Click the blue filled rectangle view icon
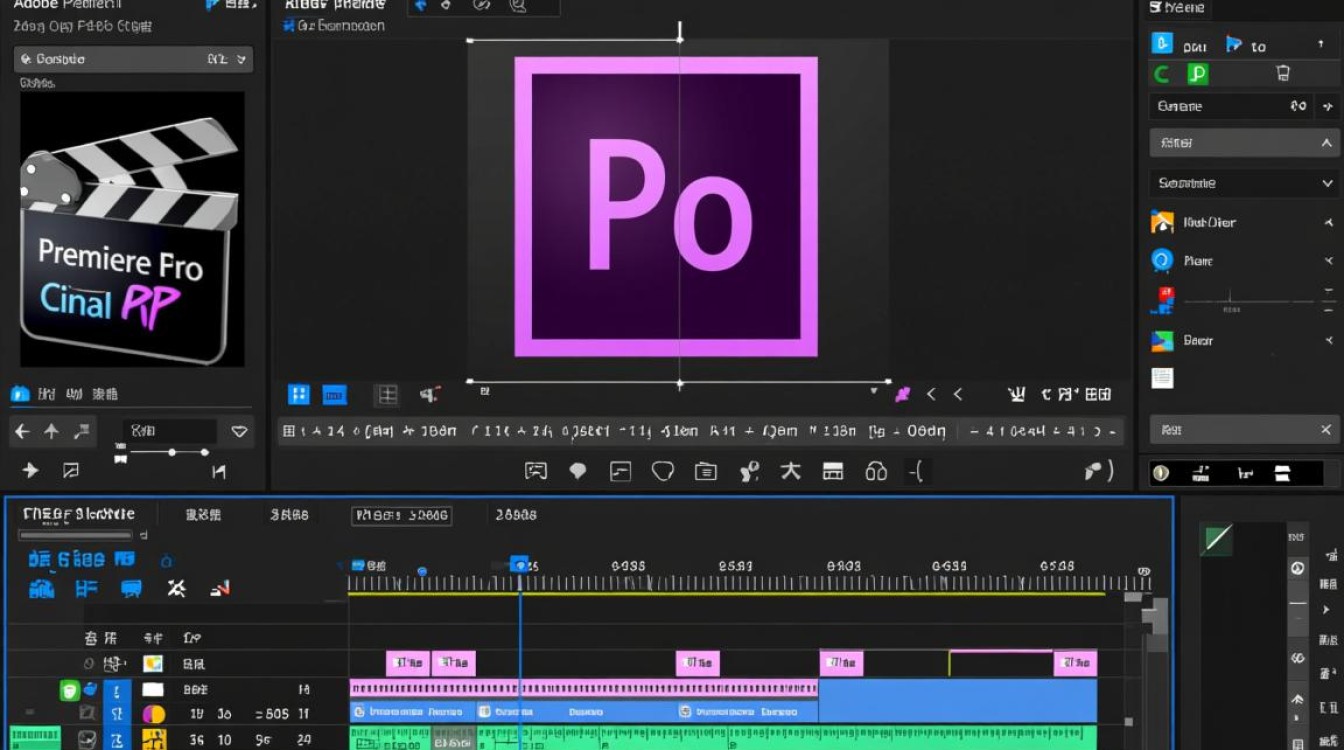Viewport: 1344px width, 750px height. point(334,395)
